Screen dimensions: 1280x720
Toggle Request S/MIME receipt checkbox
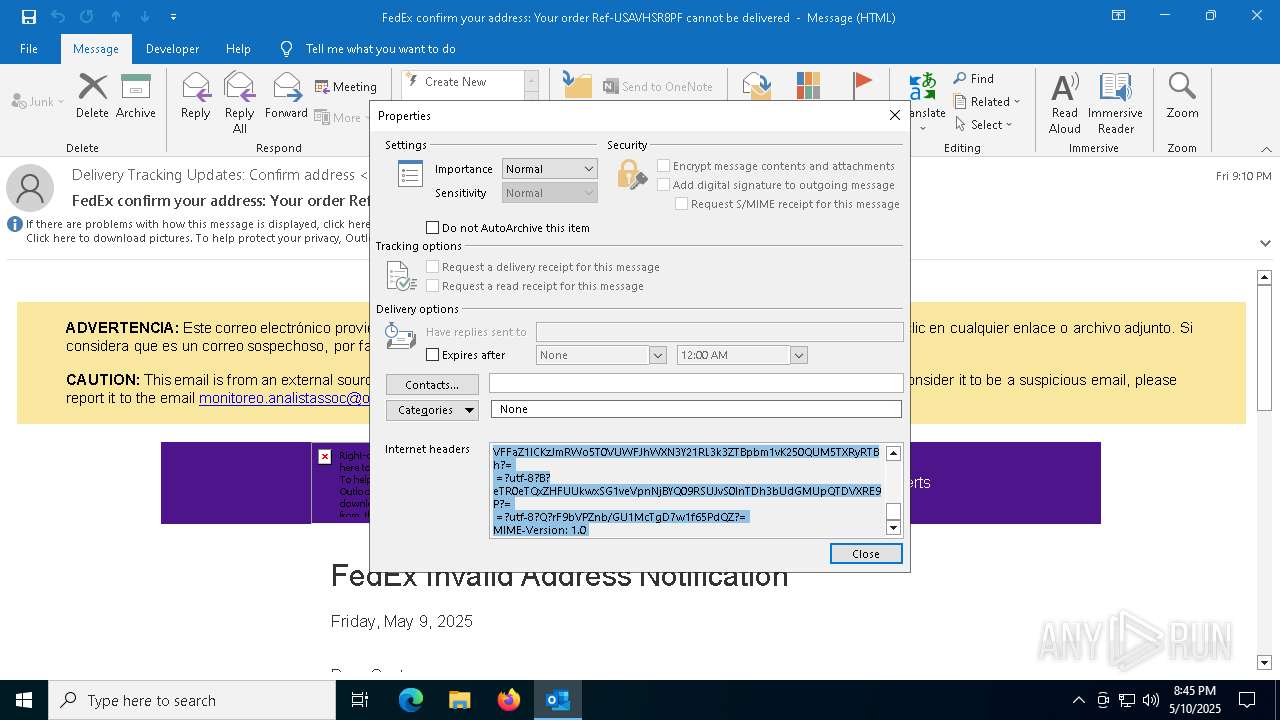tap(681, 204)
